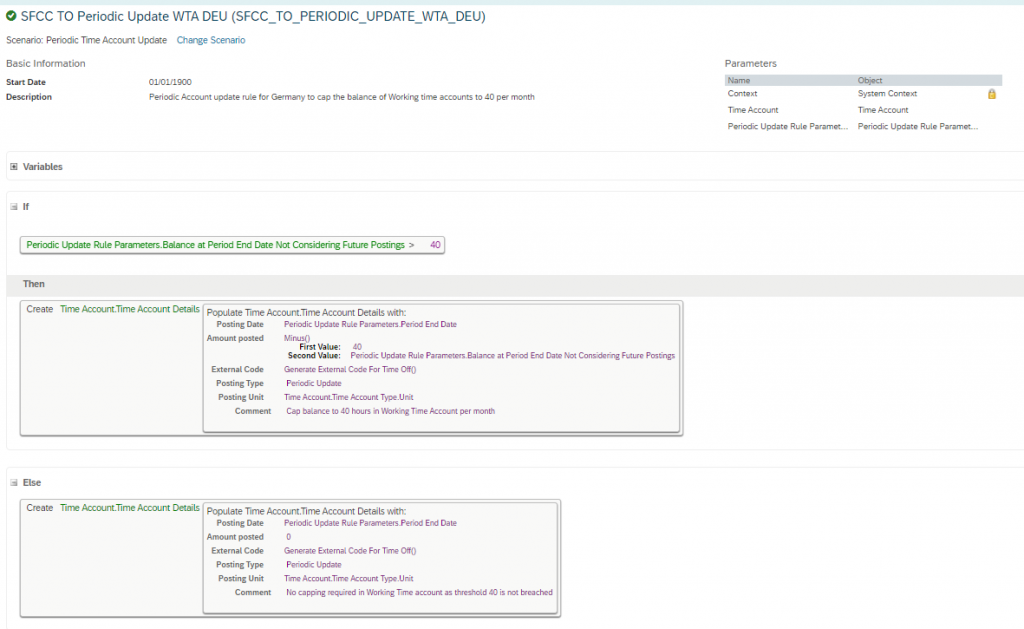
Task: Click the Period End Date value in the Else block
Action: click(370, 523)
